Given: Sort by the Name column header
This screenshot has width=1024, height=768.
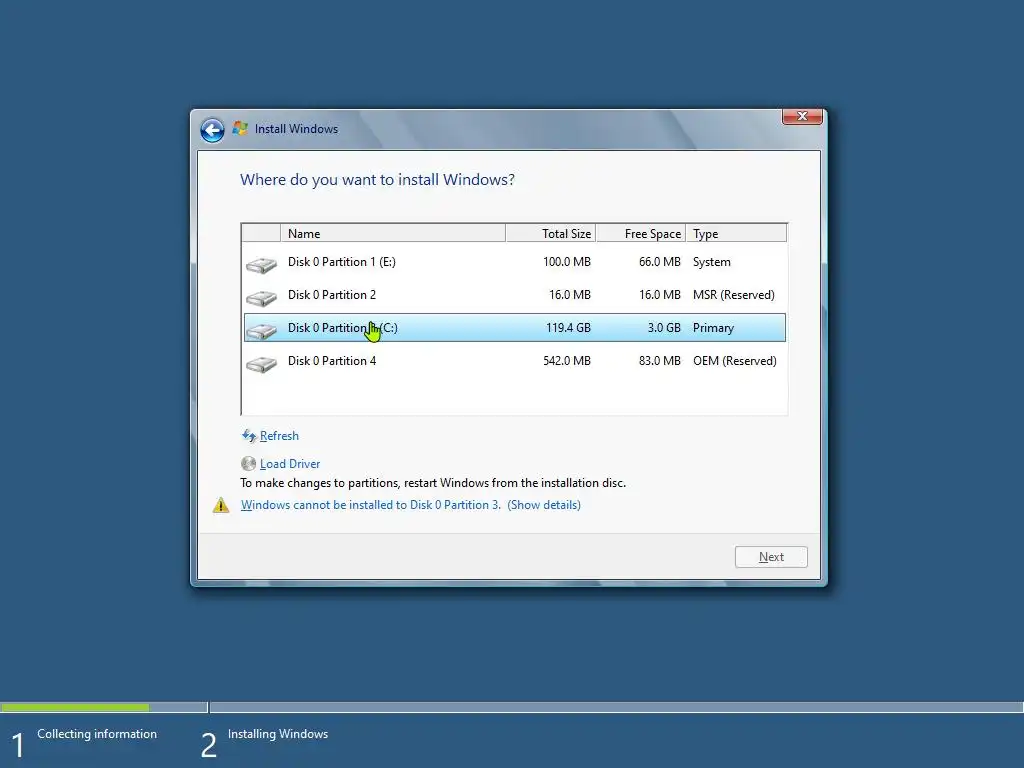Looking at the screenshot, I should click(393, 233).
